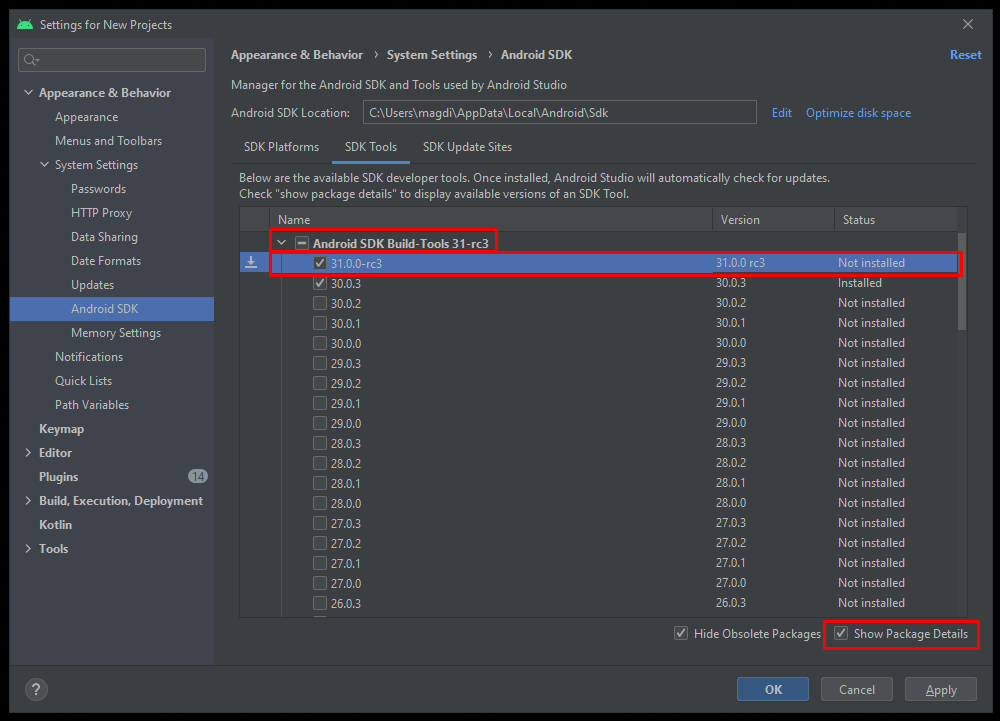Uncheck the 31.0.0-rc3 build tools checkbox
Image resolution: width=1000 pixels, height=721 pixels.
(x=320, y=263)
